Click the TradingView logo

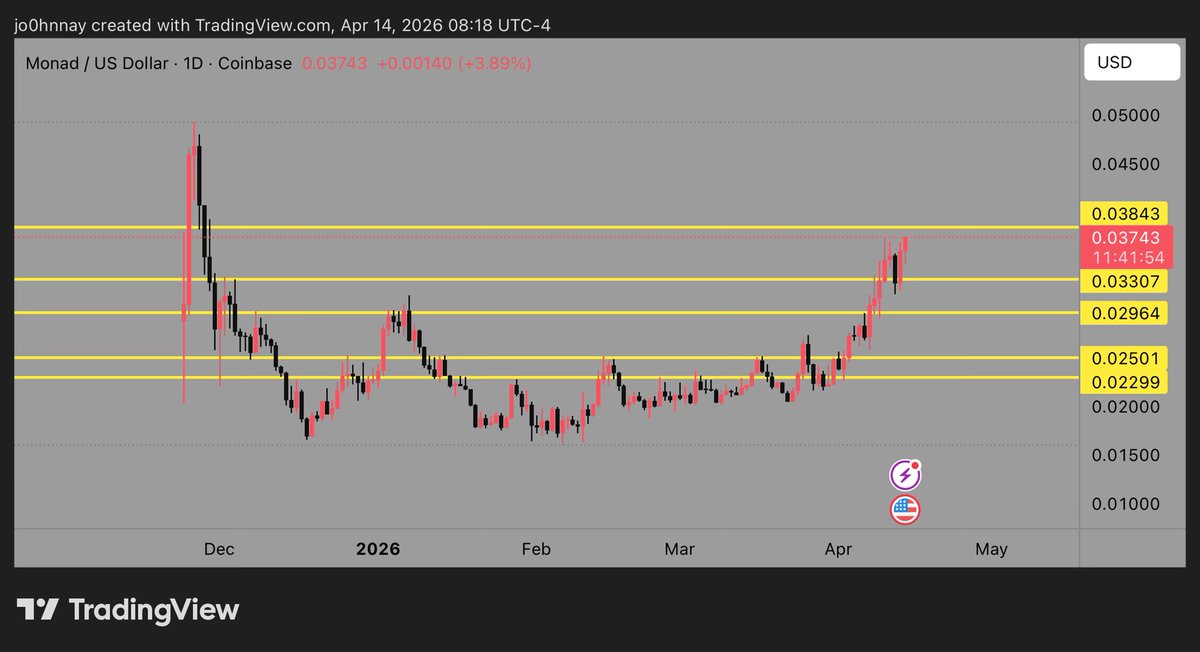pyautogui.click(x=128, y=609)
